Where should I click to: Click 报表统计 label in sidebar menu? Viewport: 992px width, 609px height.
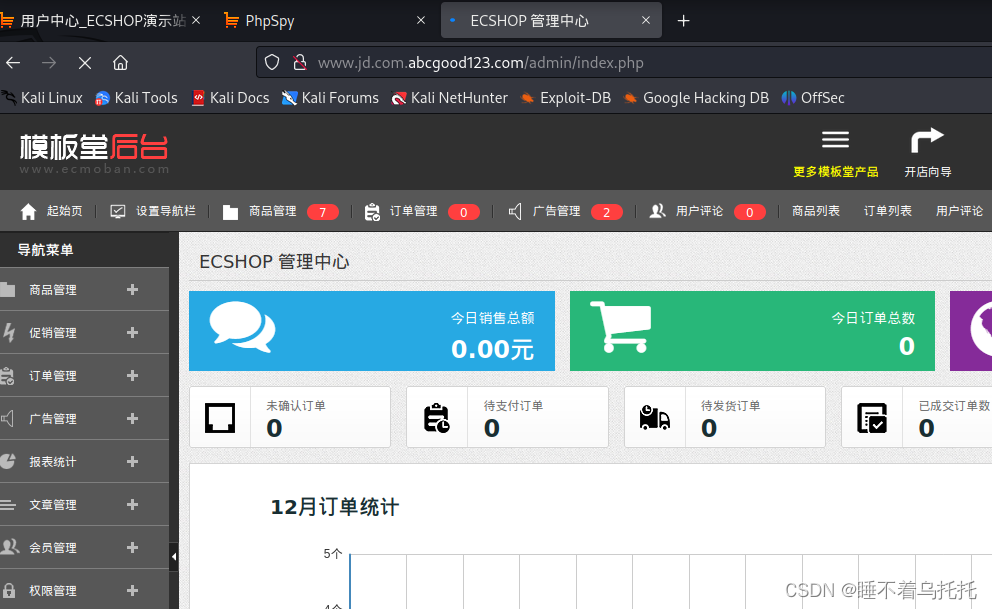pyautogui.click(x=53, y=462)
